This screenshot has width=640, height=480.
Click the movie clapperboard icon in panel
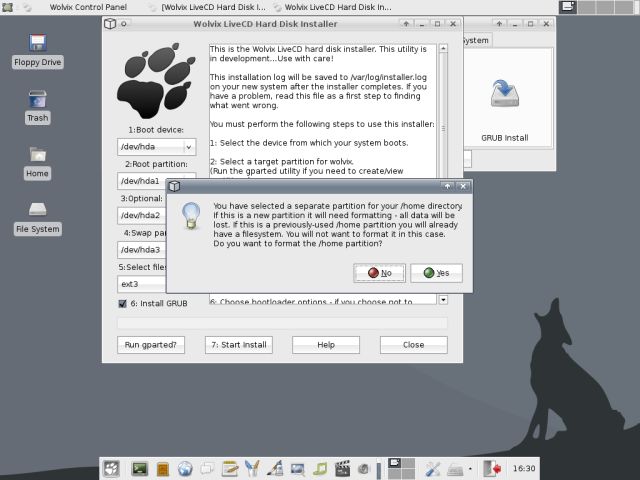pyautogui.click(x=343, y=468)
